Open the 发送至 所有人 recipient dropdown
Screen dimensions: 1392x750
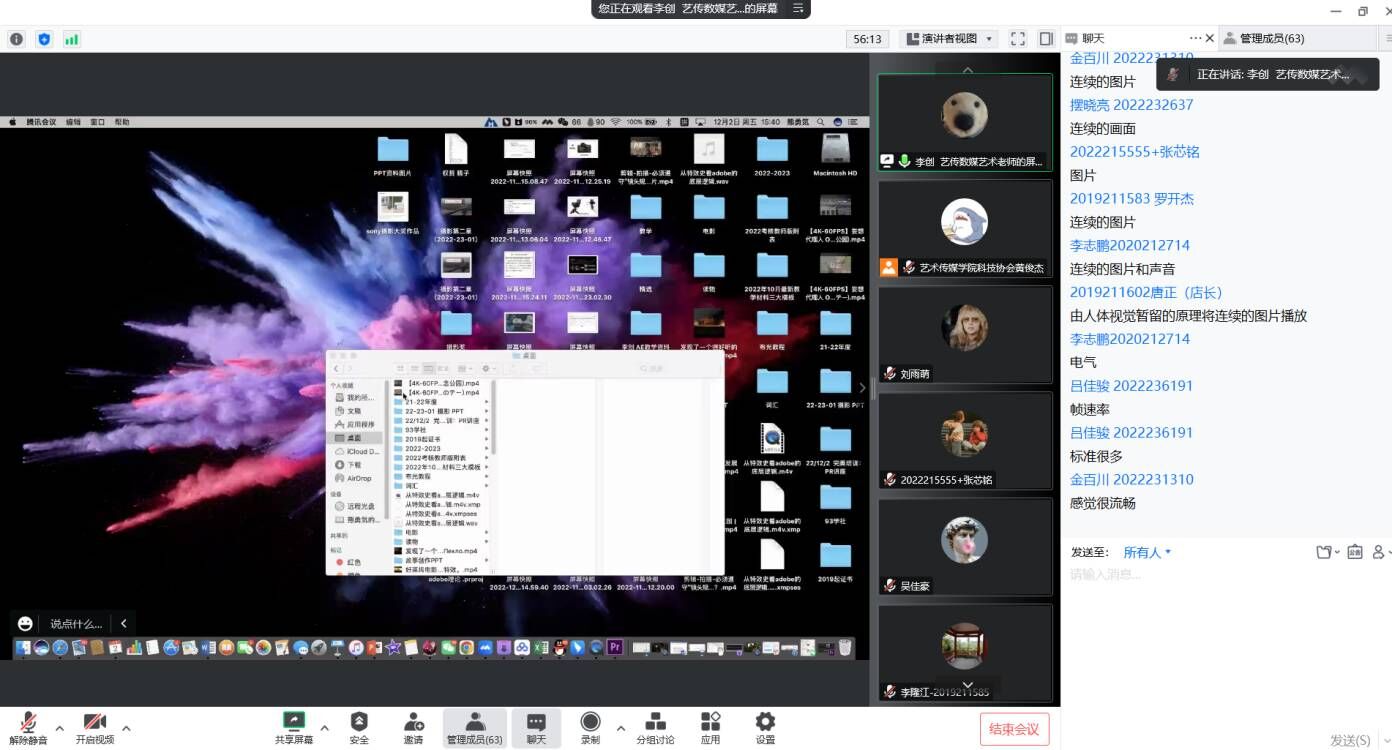(x=1146, y=552)
